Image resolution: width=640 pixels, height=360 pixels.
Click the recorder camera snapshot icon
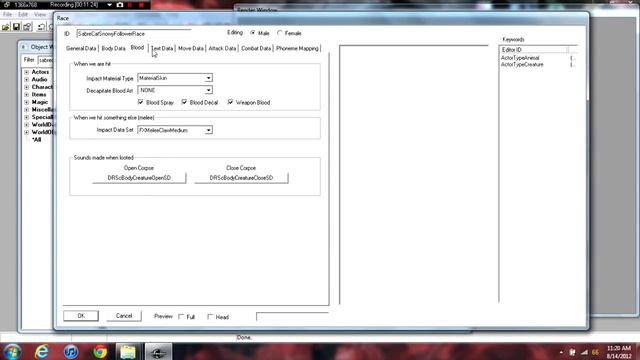coord(120,5)
